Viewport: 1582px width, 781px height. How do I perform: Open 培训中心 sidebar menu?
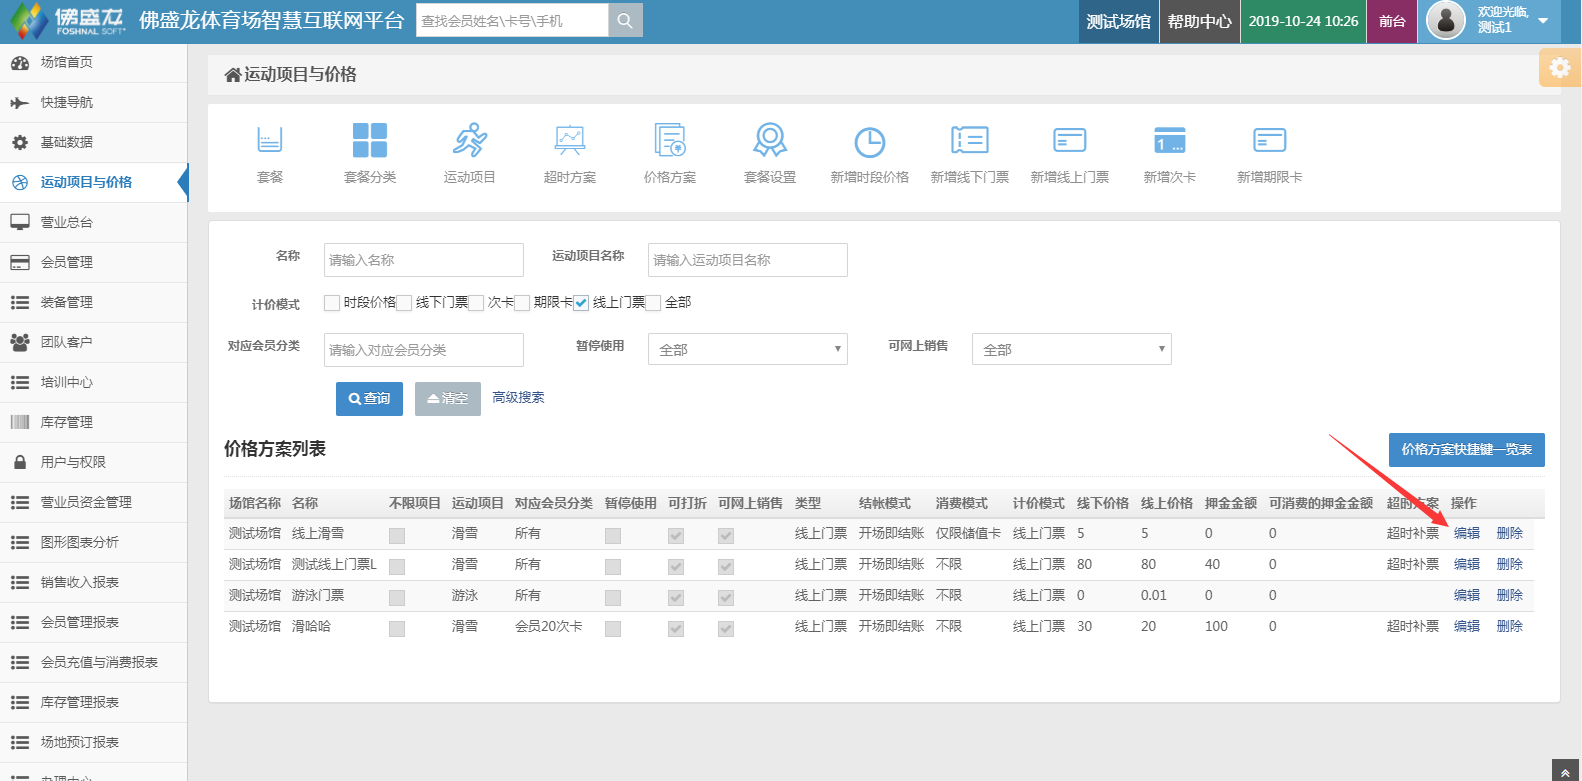[x=93, y=382]
